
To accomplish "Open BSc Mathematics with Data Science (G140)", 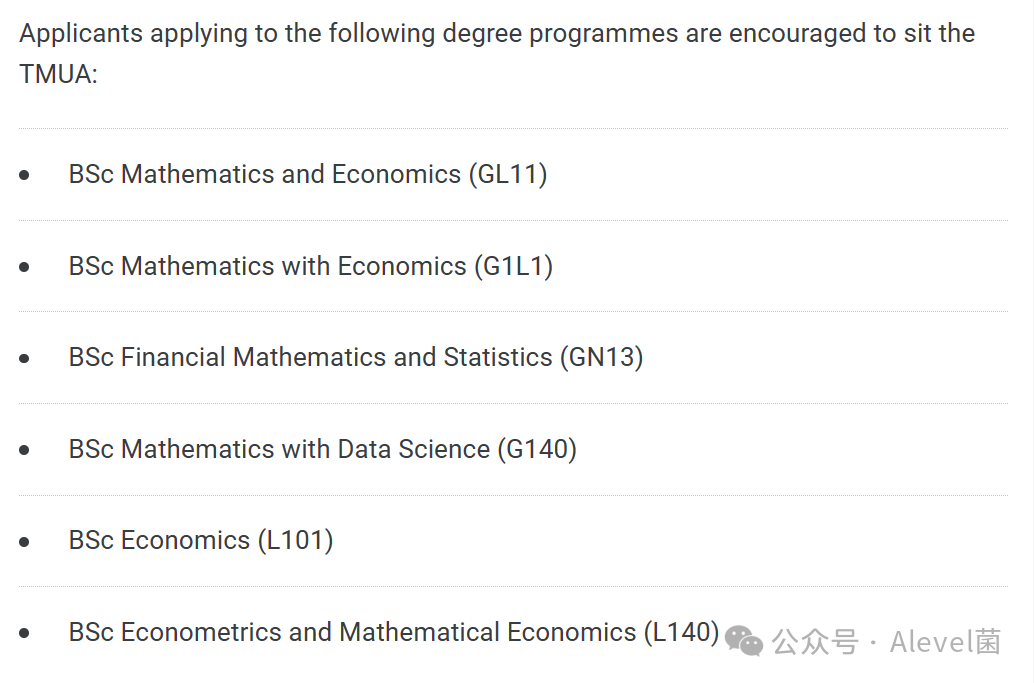I will pyautogui.click(x=322, y=450).
